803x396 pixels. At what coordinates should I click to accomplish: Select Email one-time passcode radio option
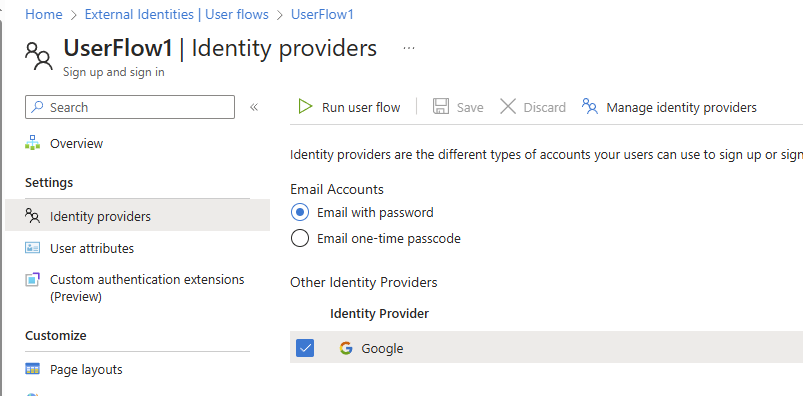click(300, 238)
